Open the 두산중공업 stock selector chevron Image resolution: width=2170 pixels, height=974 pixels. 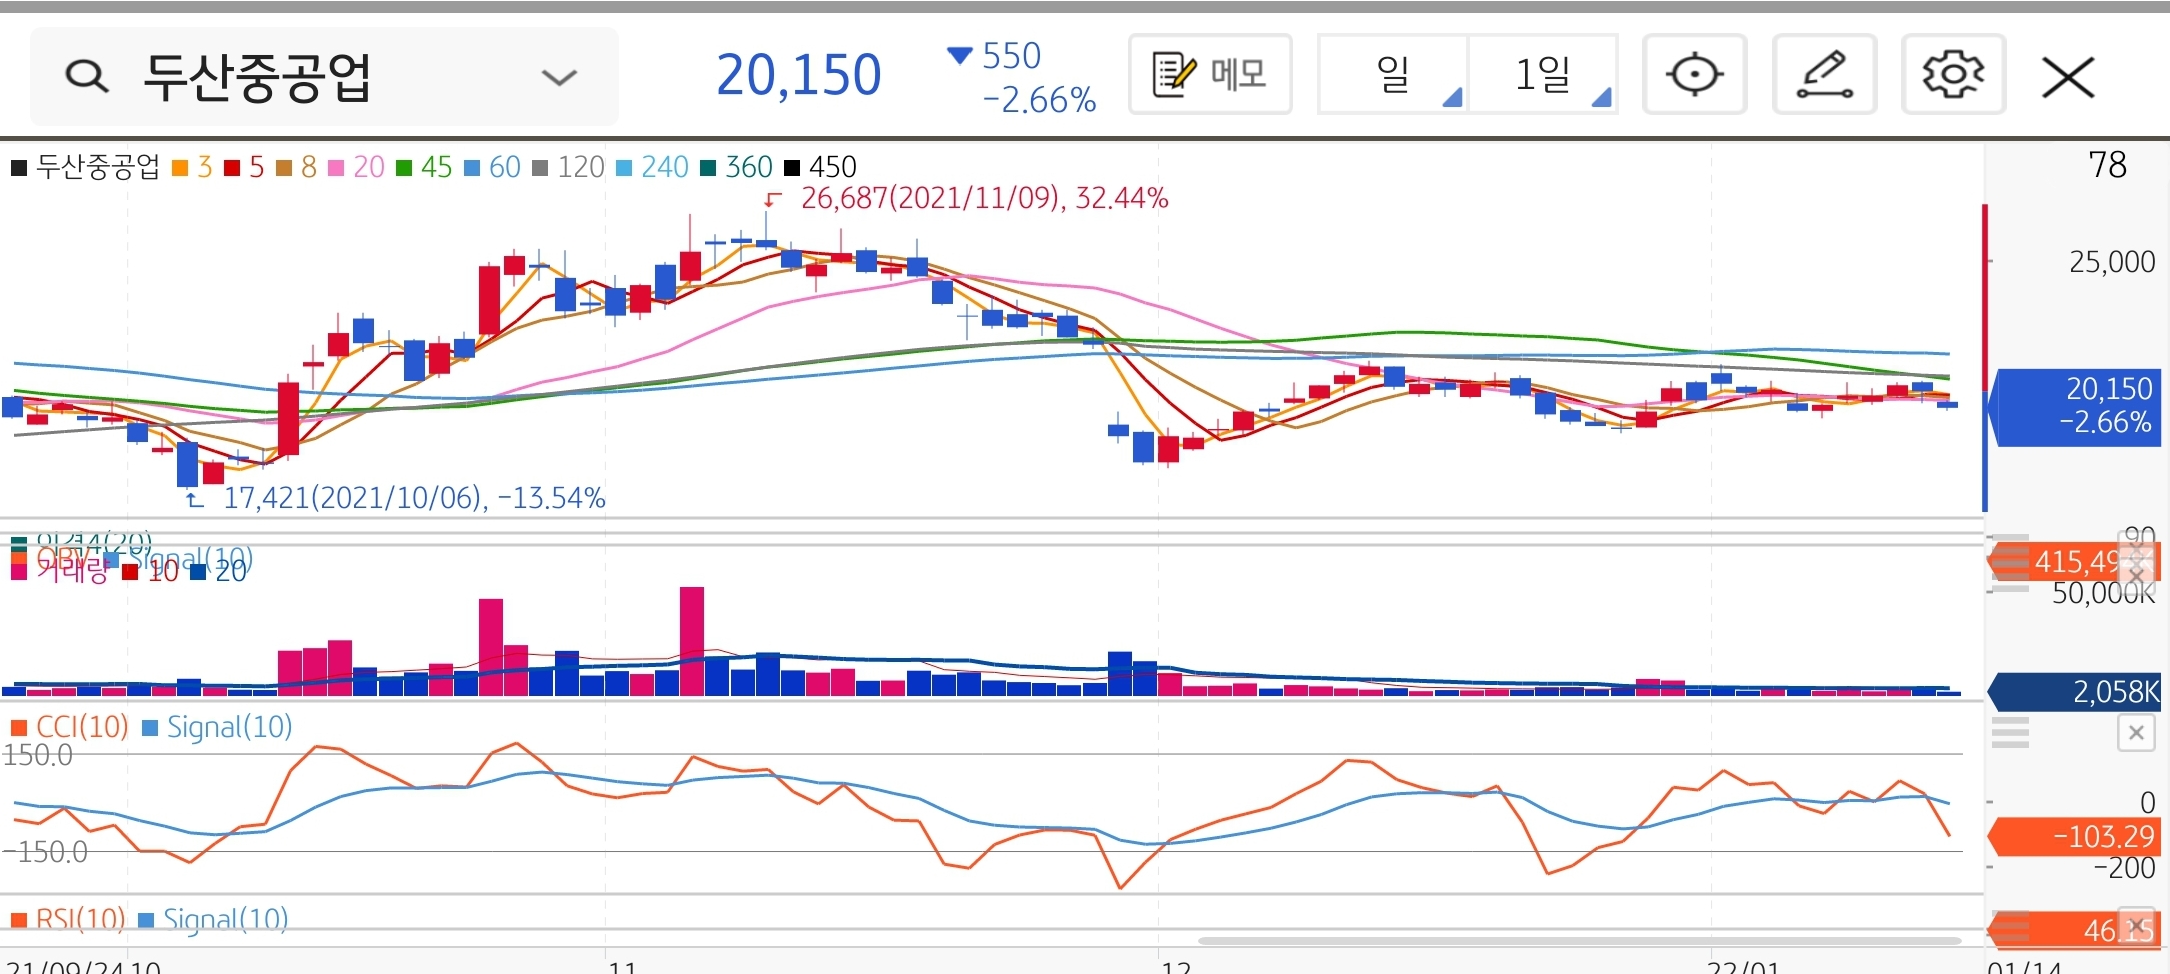(559, 77)
